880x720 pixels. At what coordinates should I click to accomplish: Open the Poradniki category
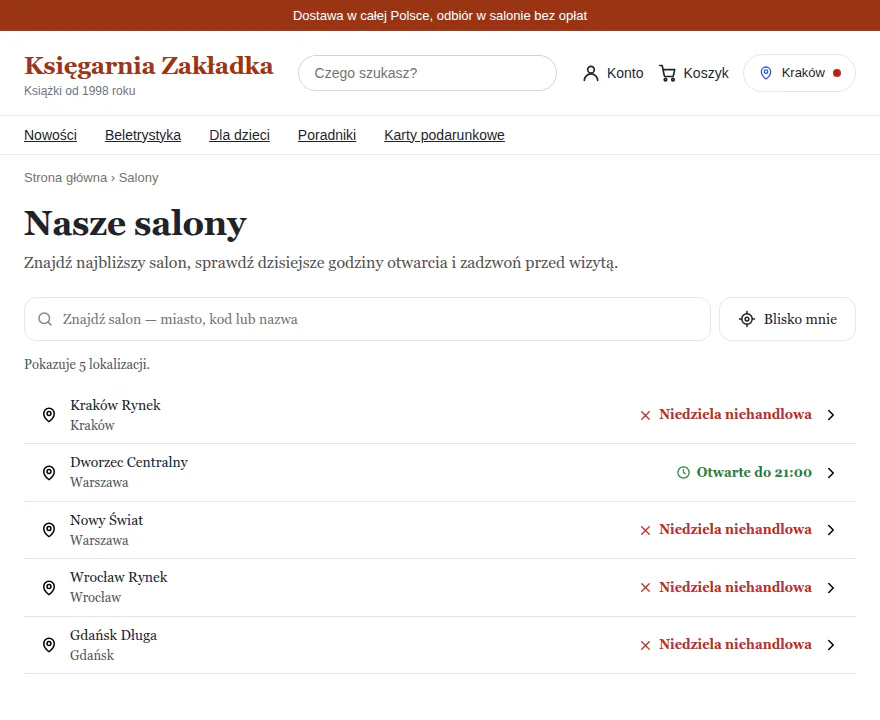point(327,135)
